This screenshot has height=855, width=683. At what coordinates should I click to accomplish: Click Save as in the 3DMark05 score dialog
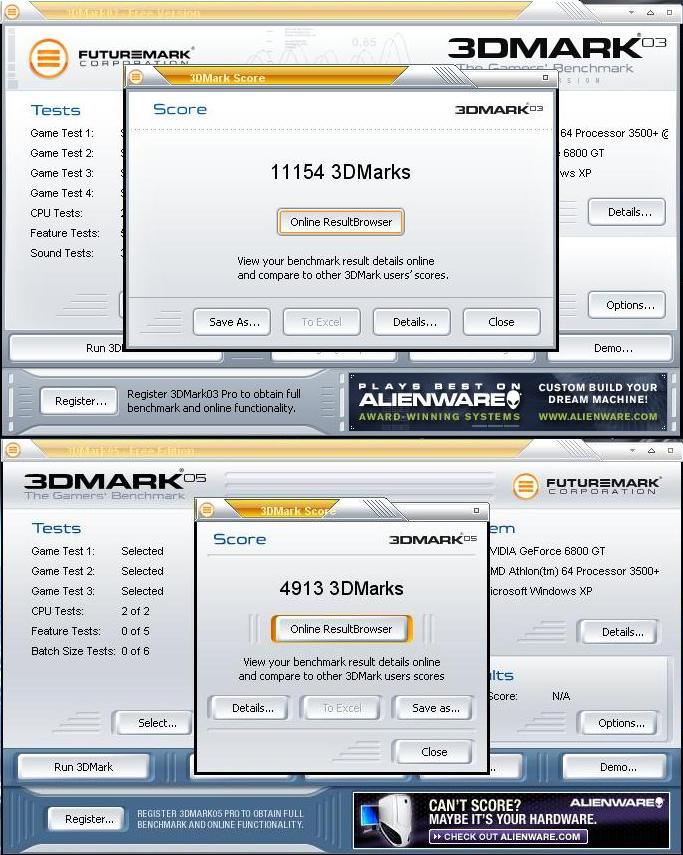coord(434,708)
